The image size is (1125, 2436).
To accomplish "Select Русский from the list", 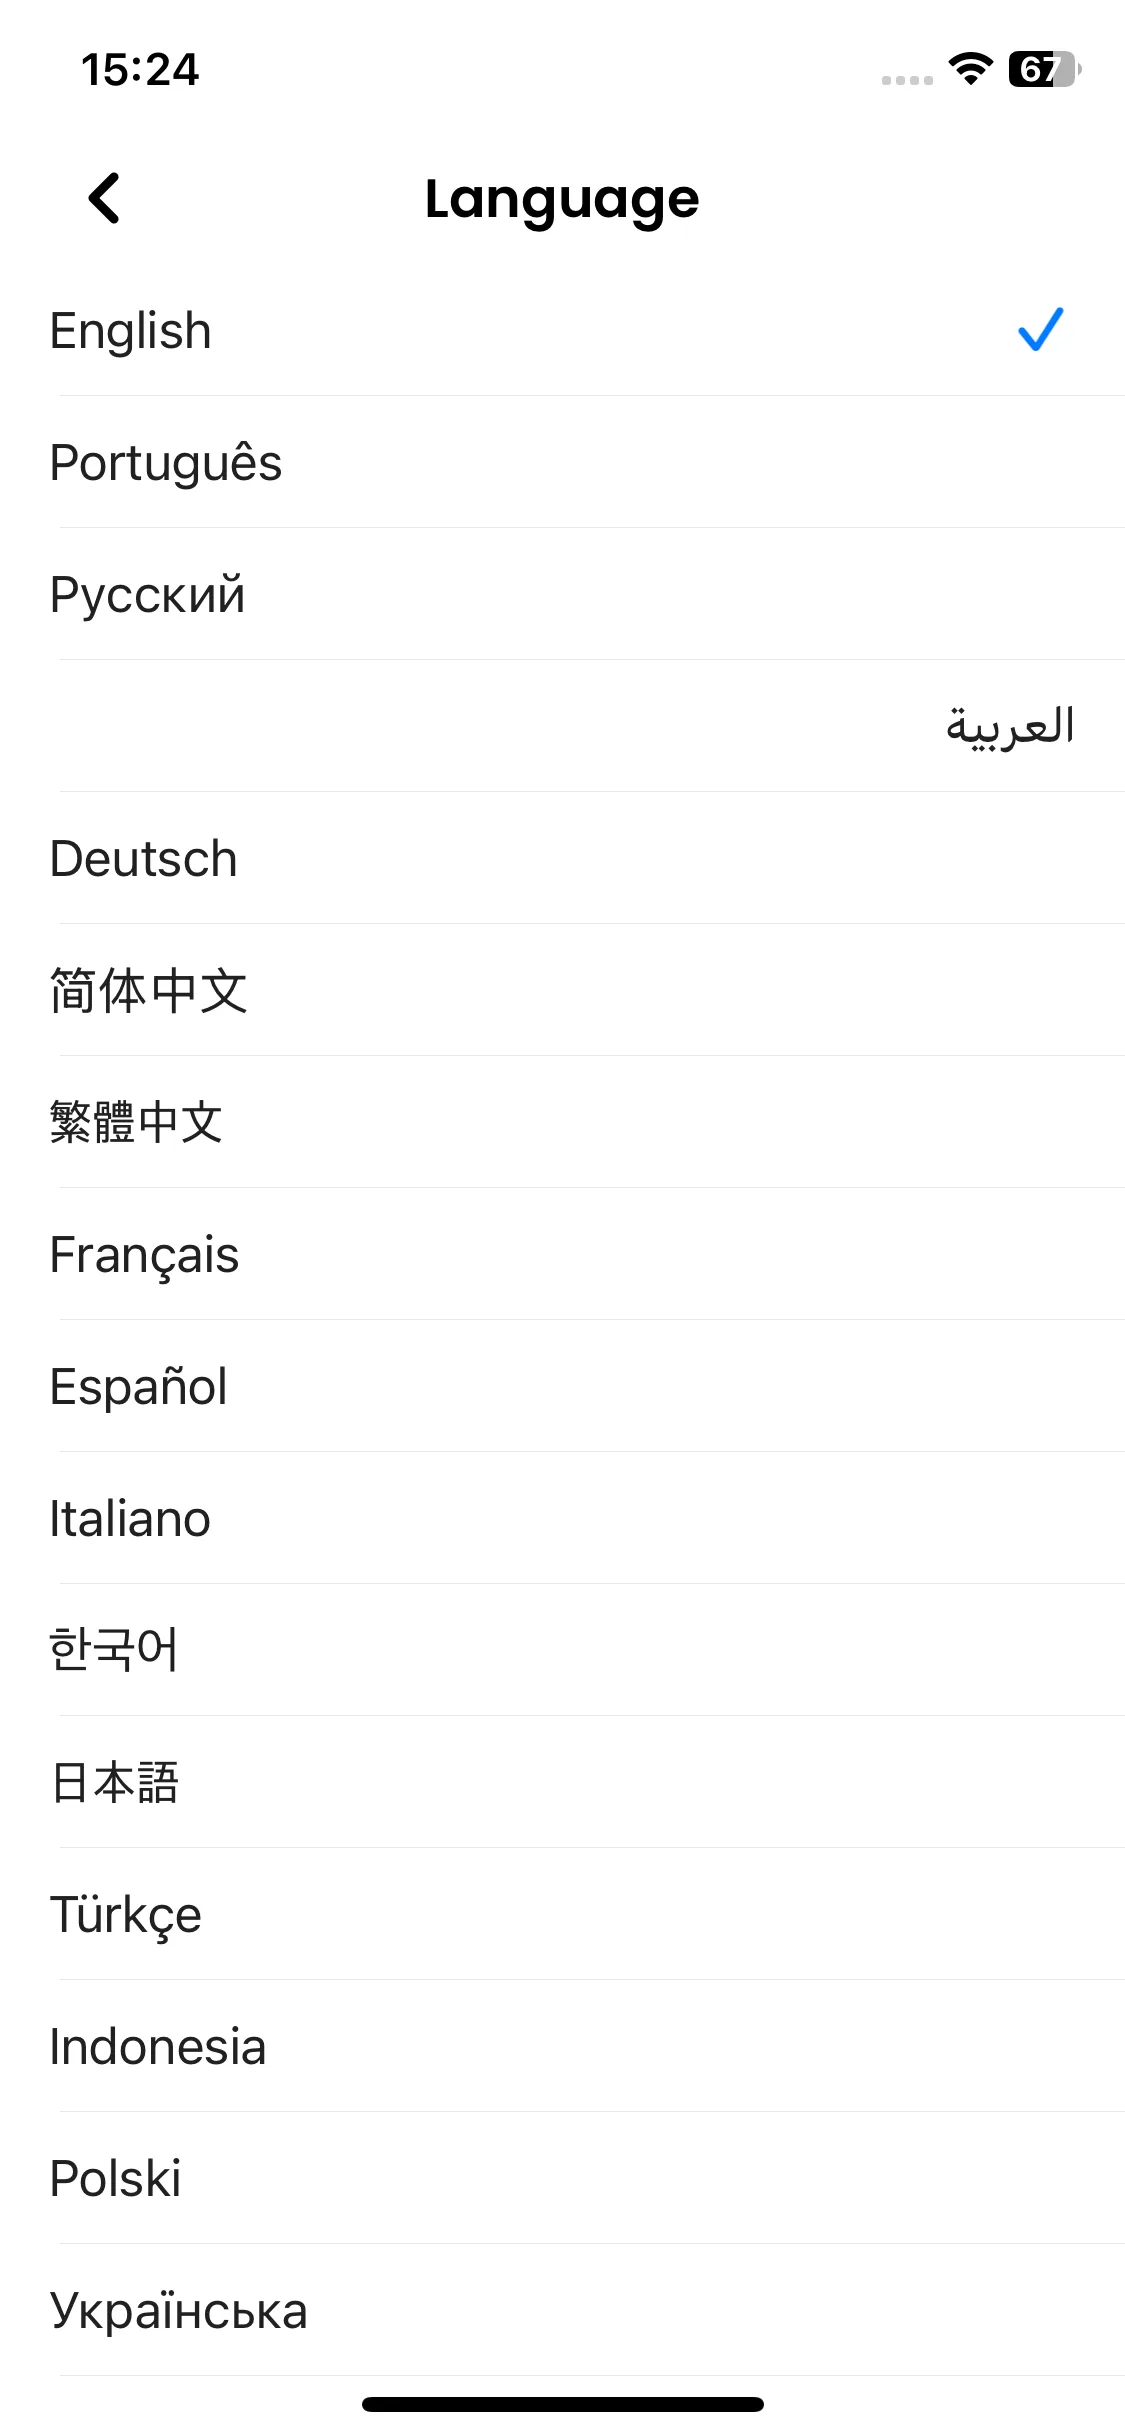I will [x=562, y=594].
